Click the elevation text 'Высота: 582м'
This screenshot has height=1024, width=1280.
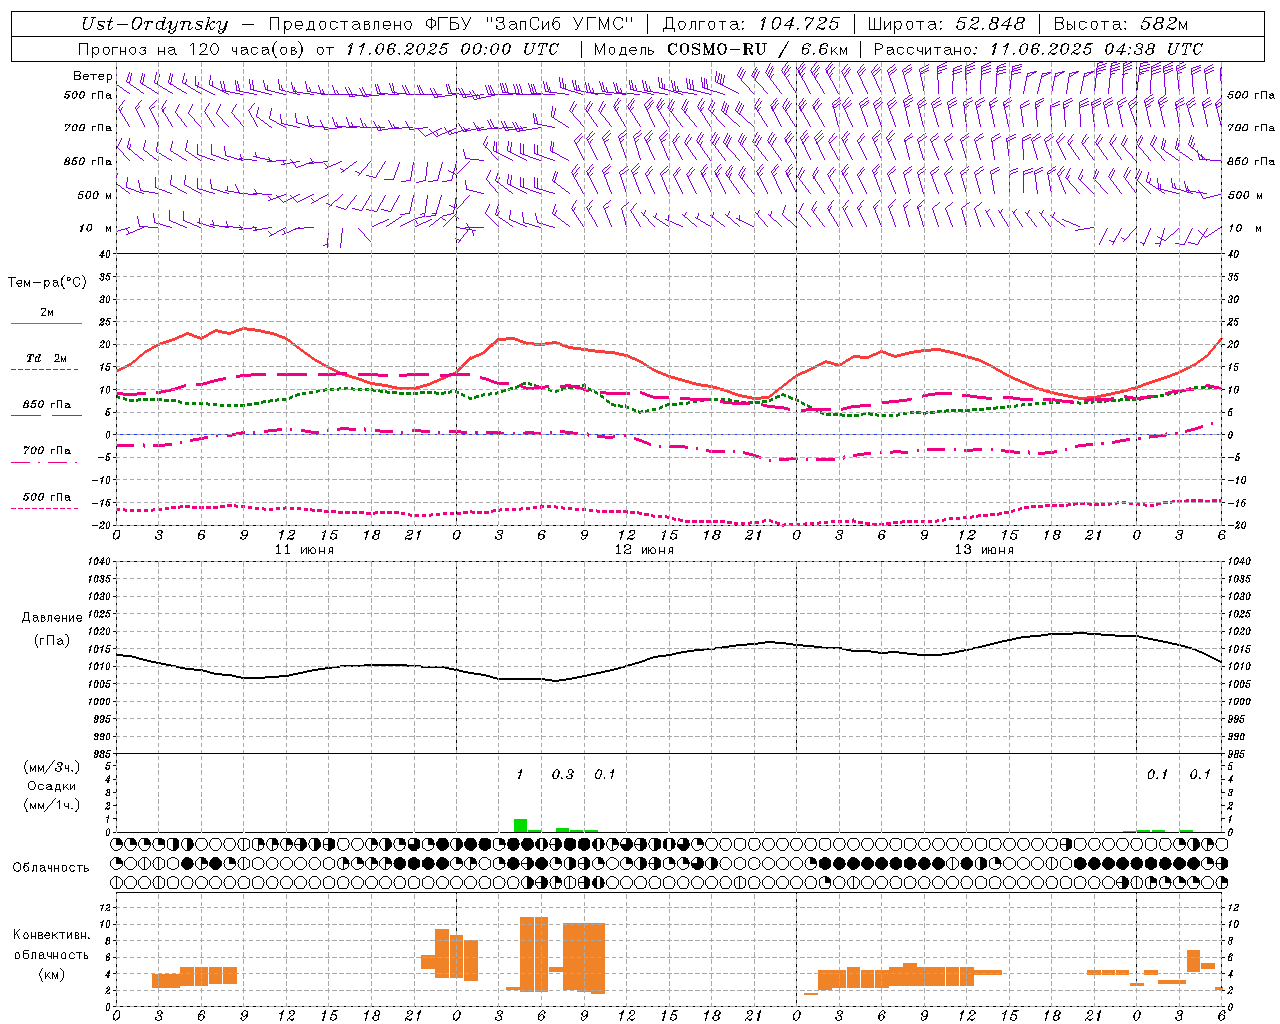click(1121, 24)
